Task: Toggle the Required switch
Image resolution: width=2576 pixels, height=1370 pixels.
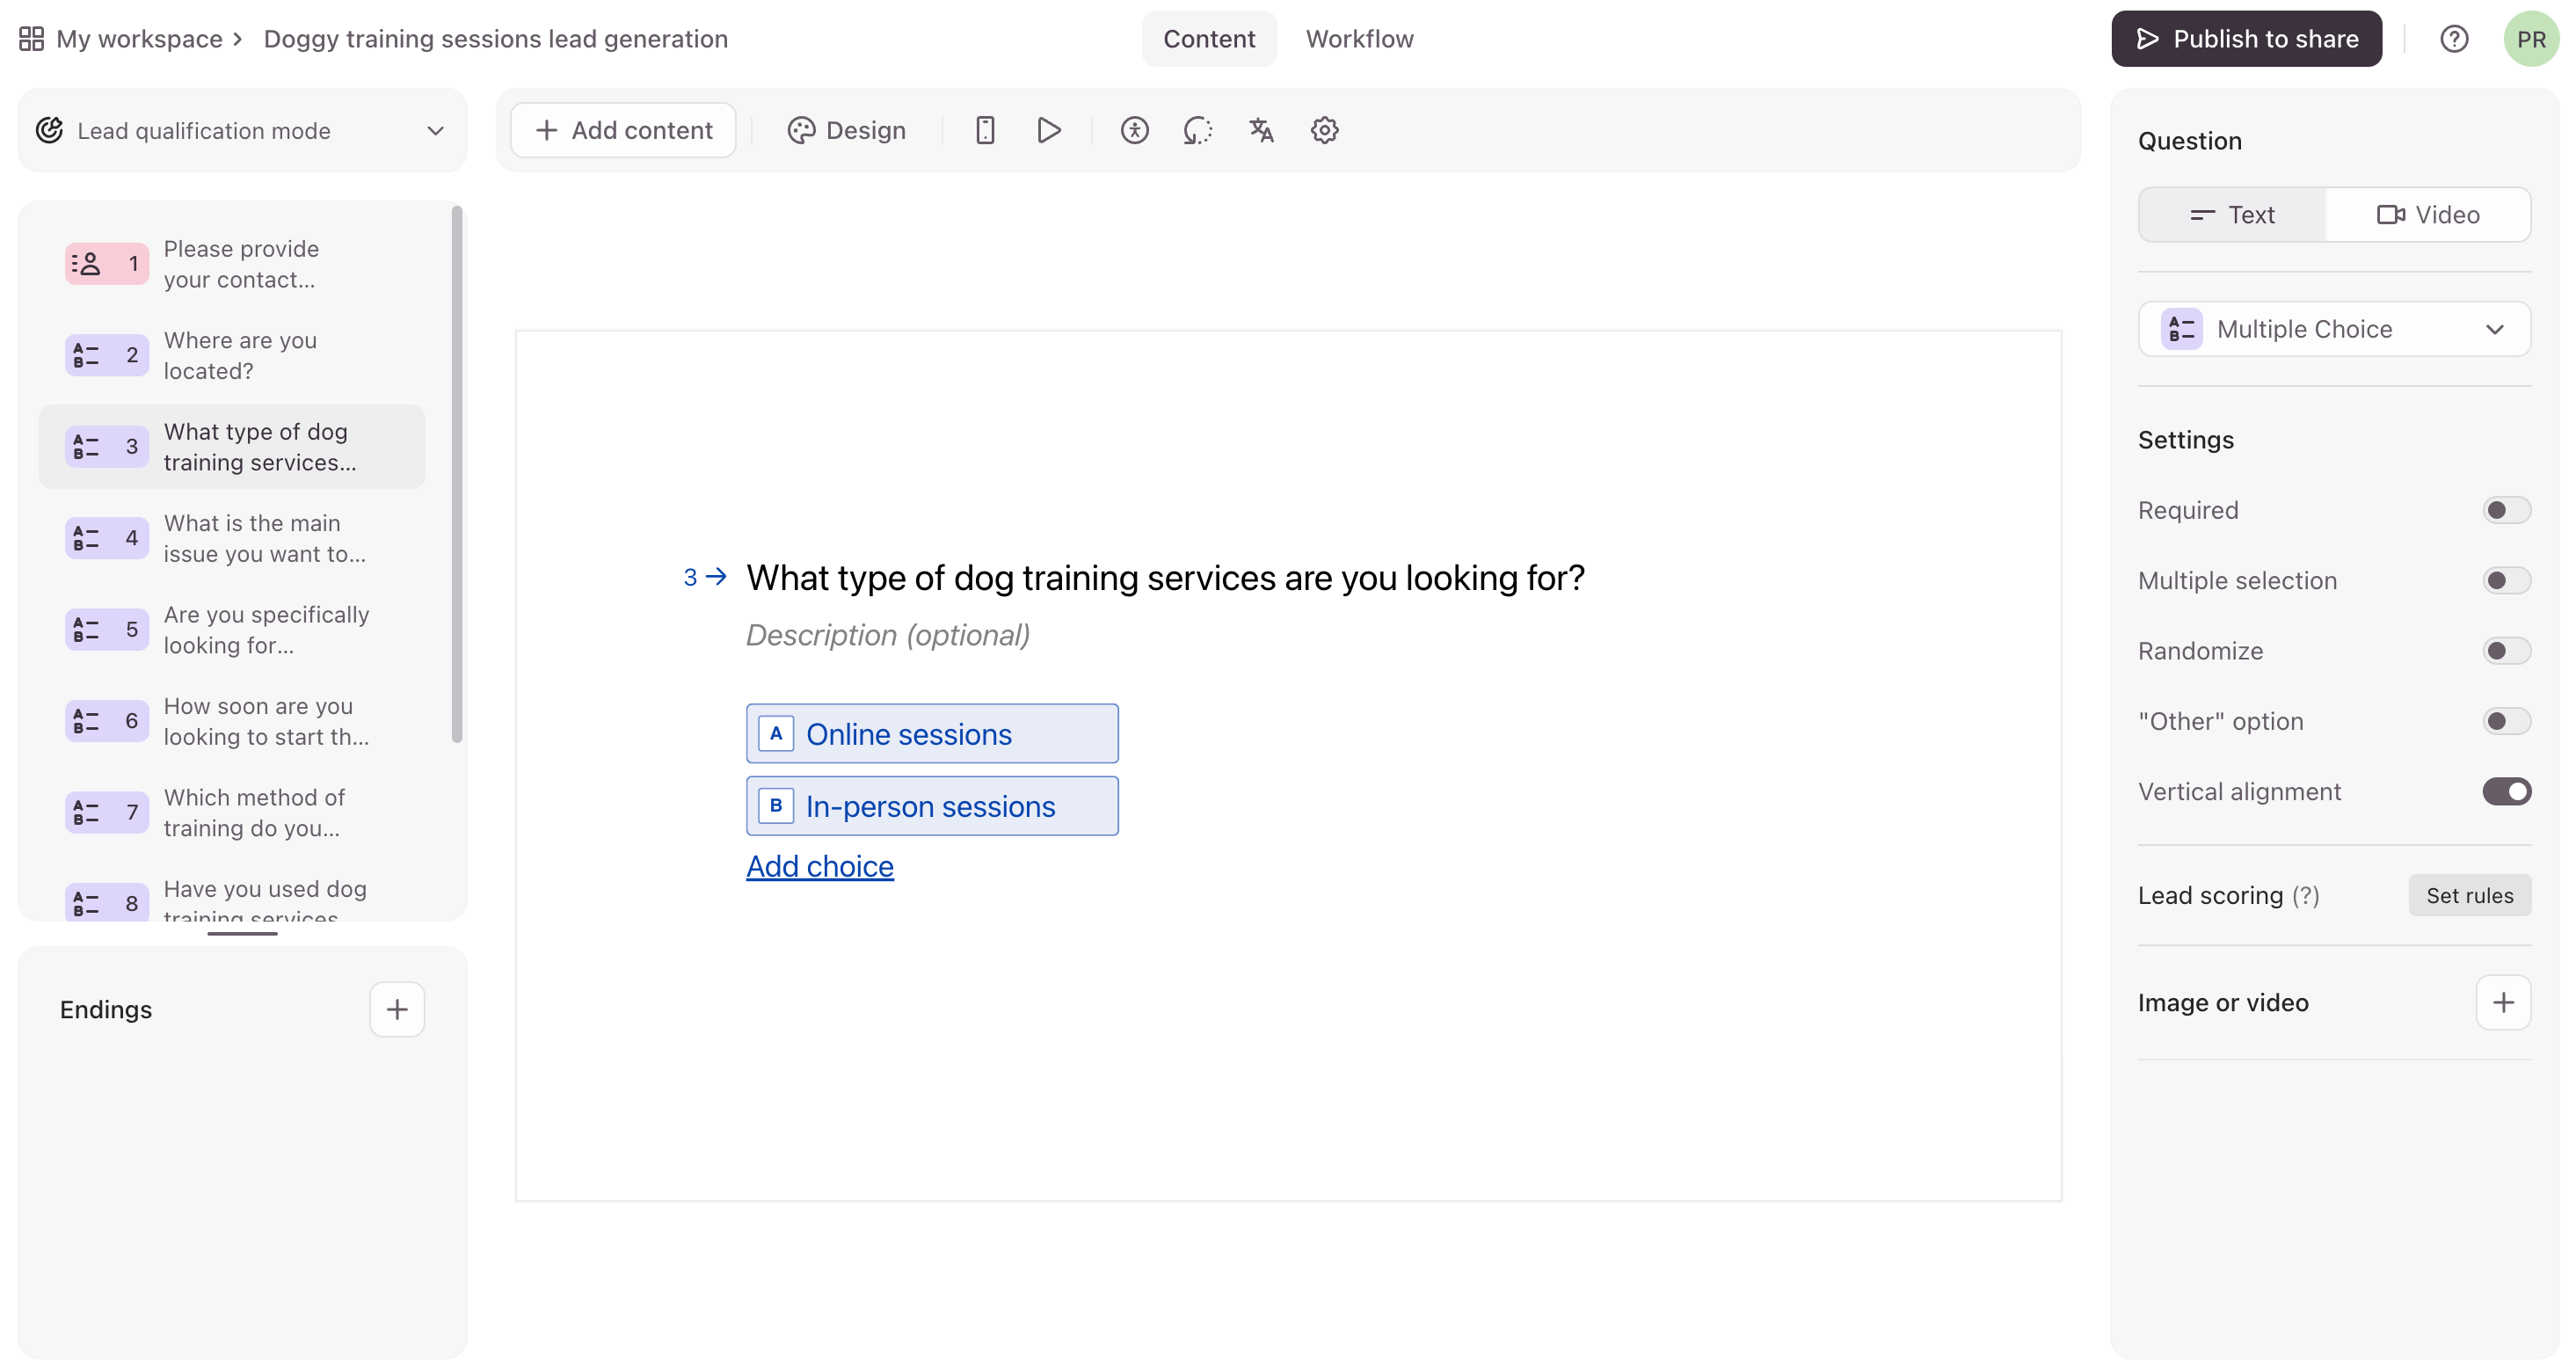Action: 2506,510
